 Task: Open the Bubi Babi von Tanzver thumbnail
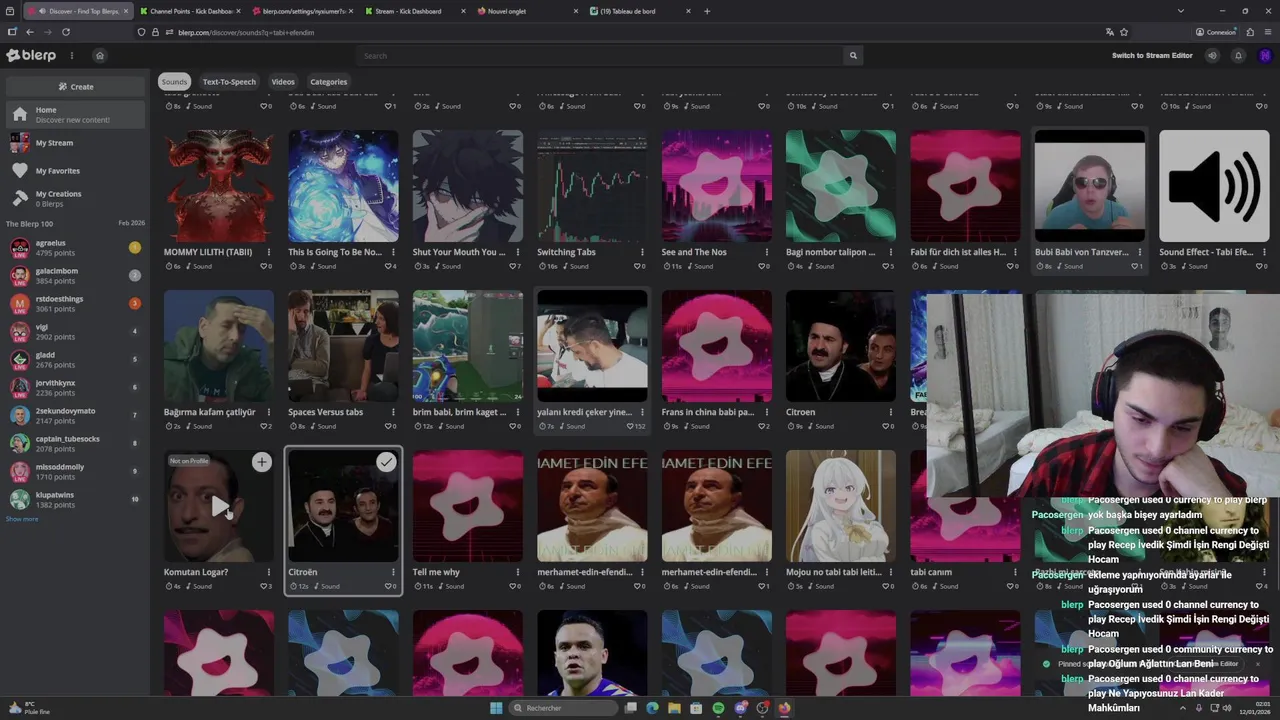point(1089,186)
